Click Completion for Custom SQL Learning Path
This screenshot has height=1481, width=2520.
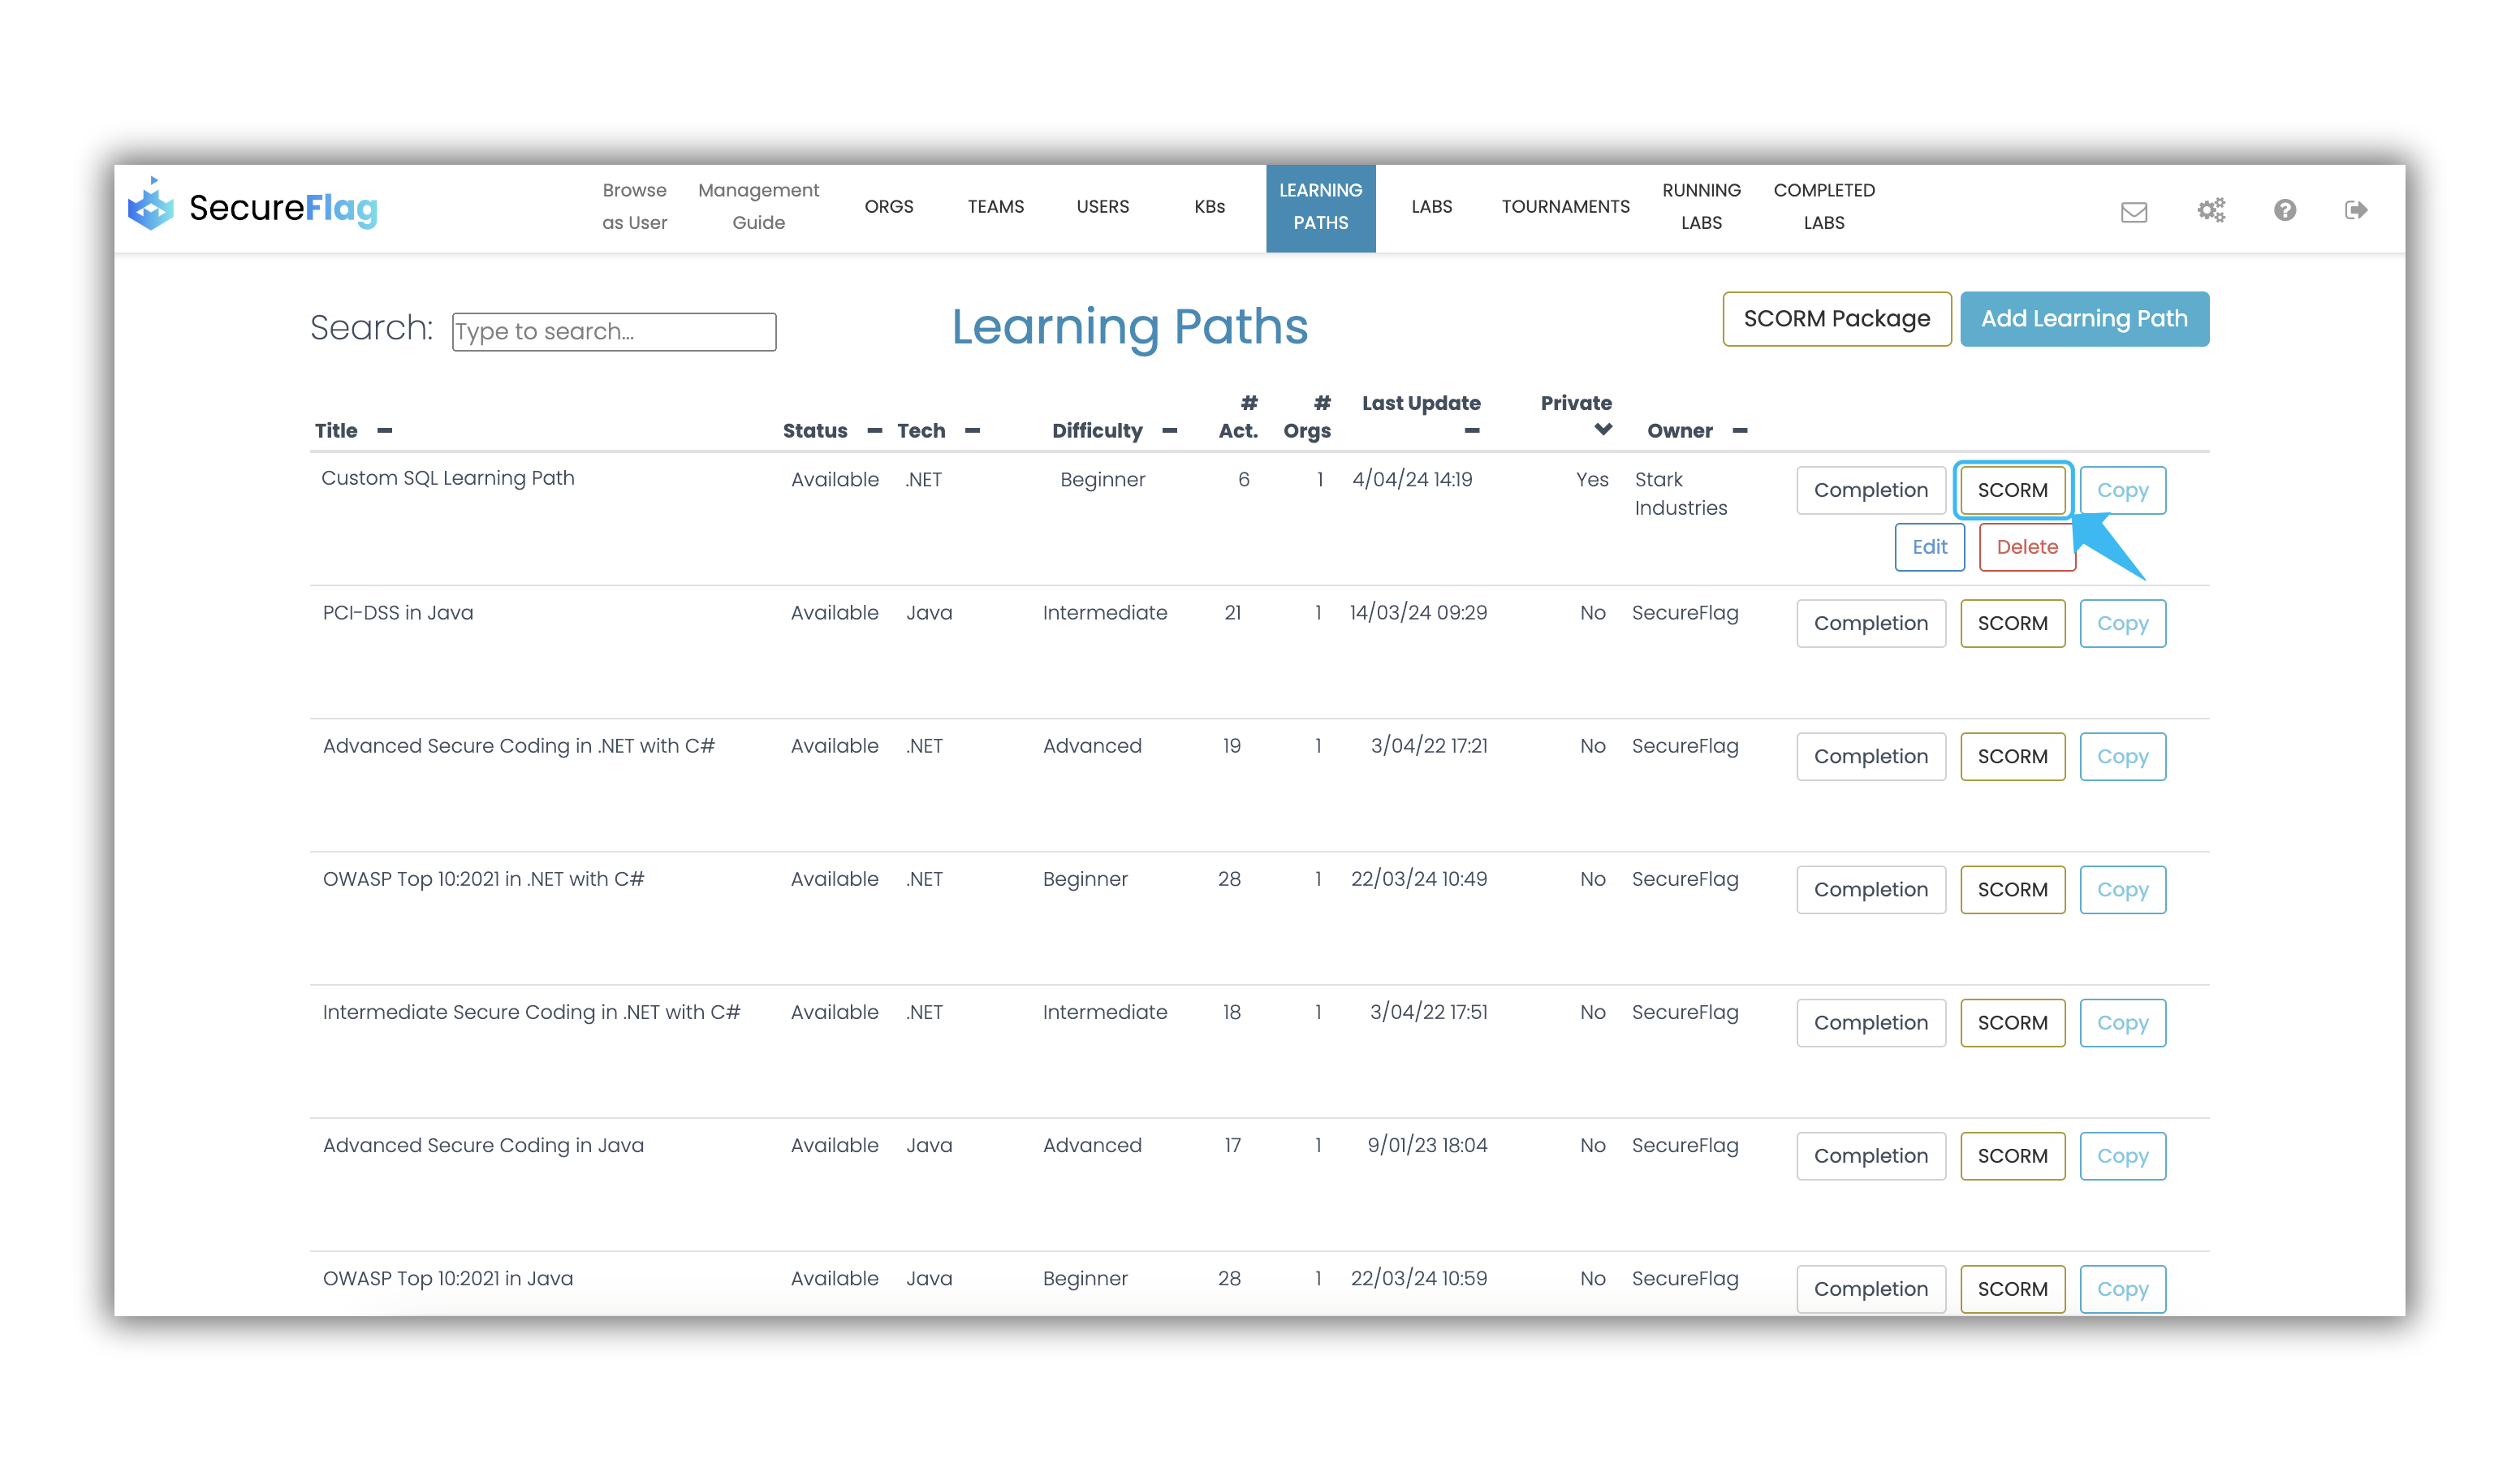[1871, 491]
